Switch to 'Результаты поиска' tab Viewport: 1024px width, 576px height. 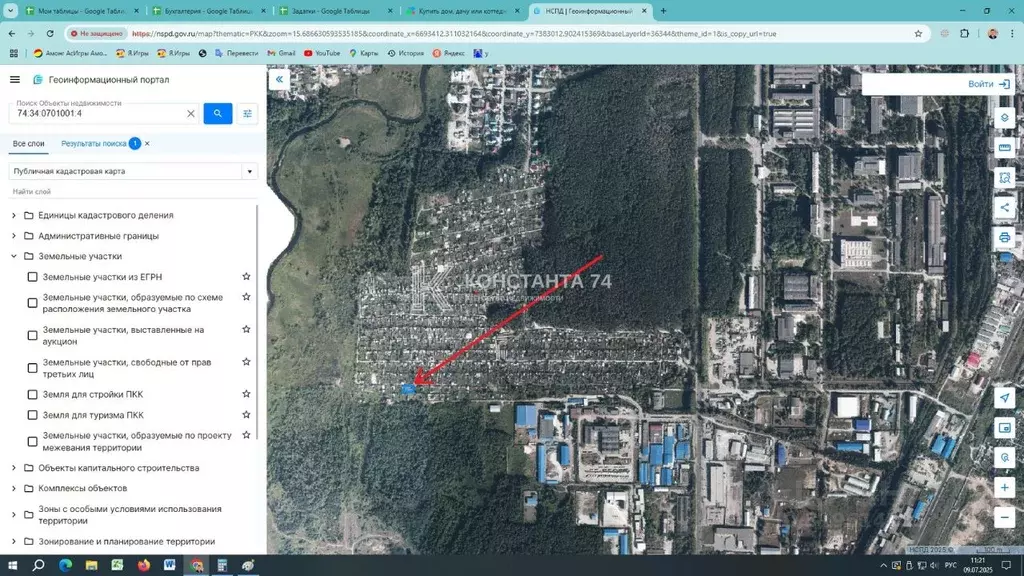coord(94,144)
